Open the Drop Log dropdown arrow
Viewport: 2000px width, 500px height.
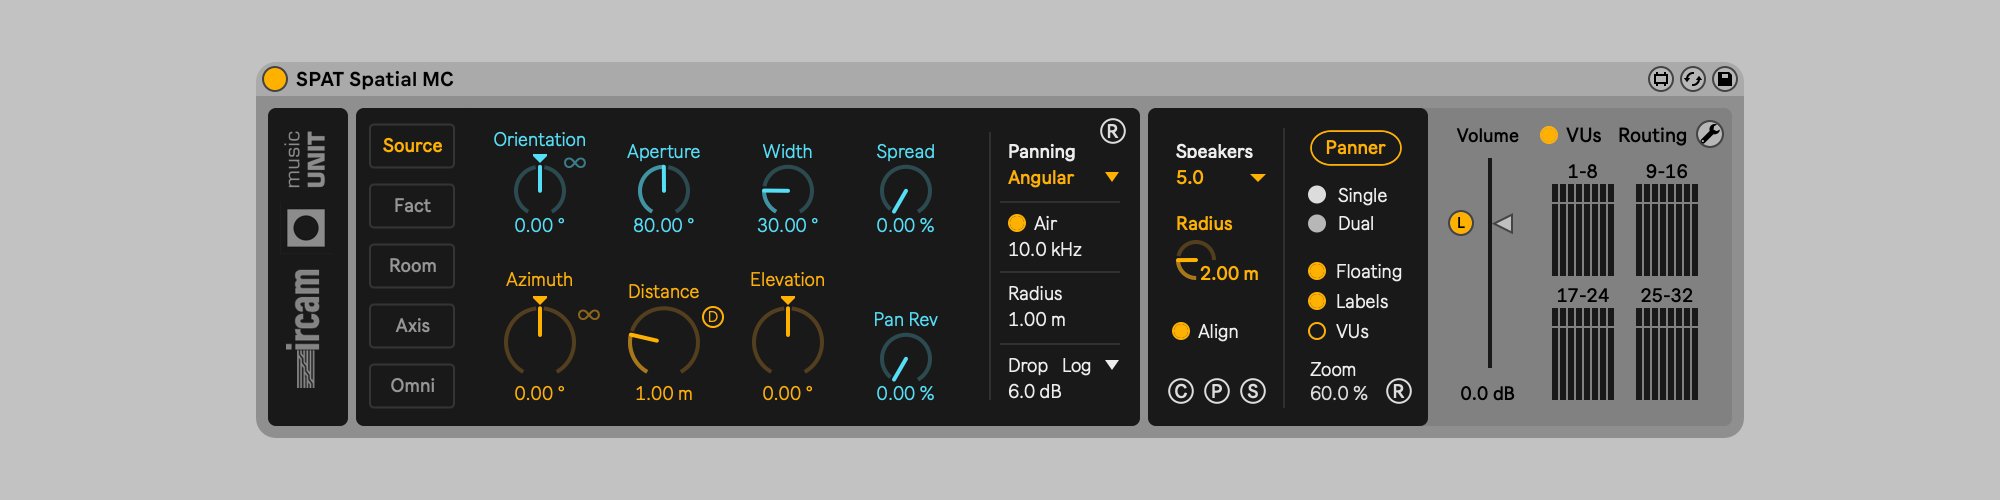[1112, 365]
